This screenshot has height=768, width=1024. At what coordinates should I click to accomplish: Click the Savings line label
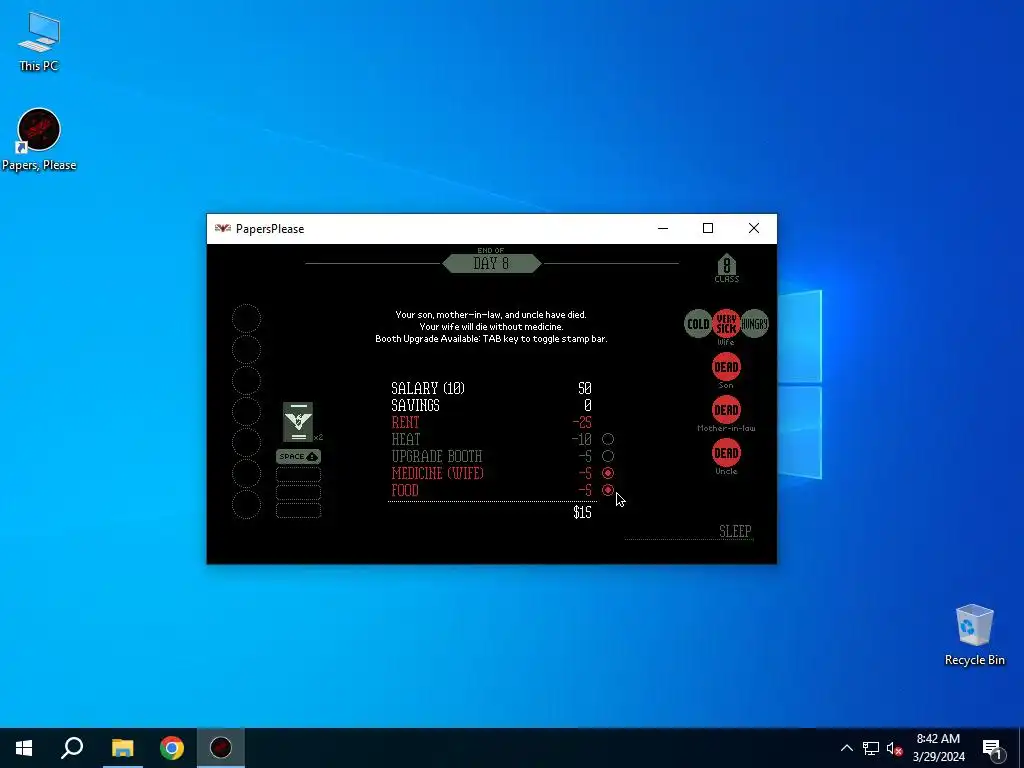point(415,406)
